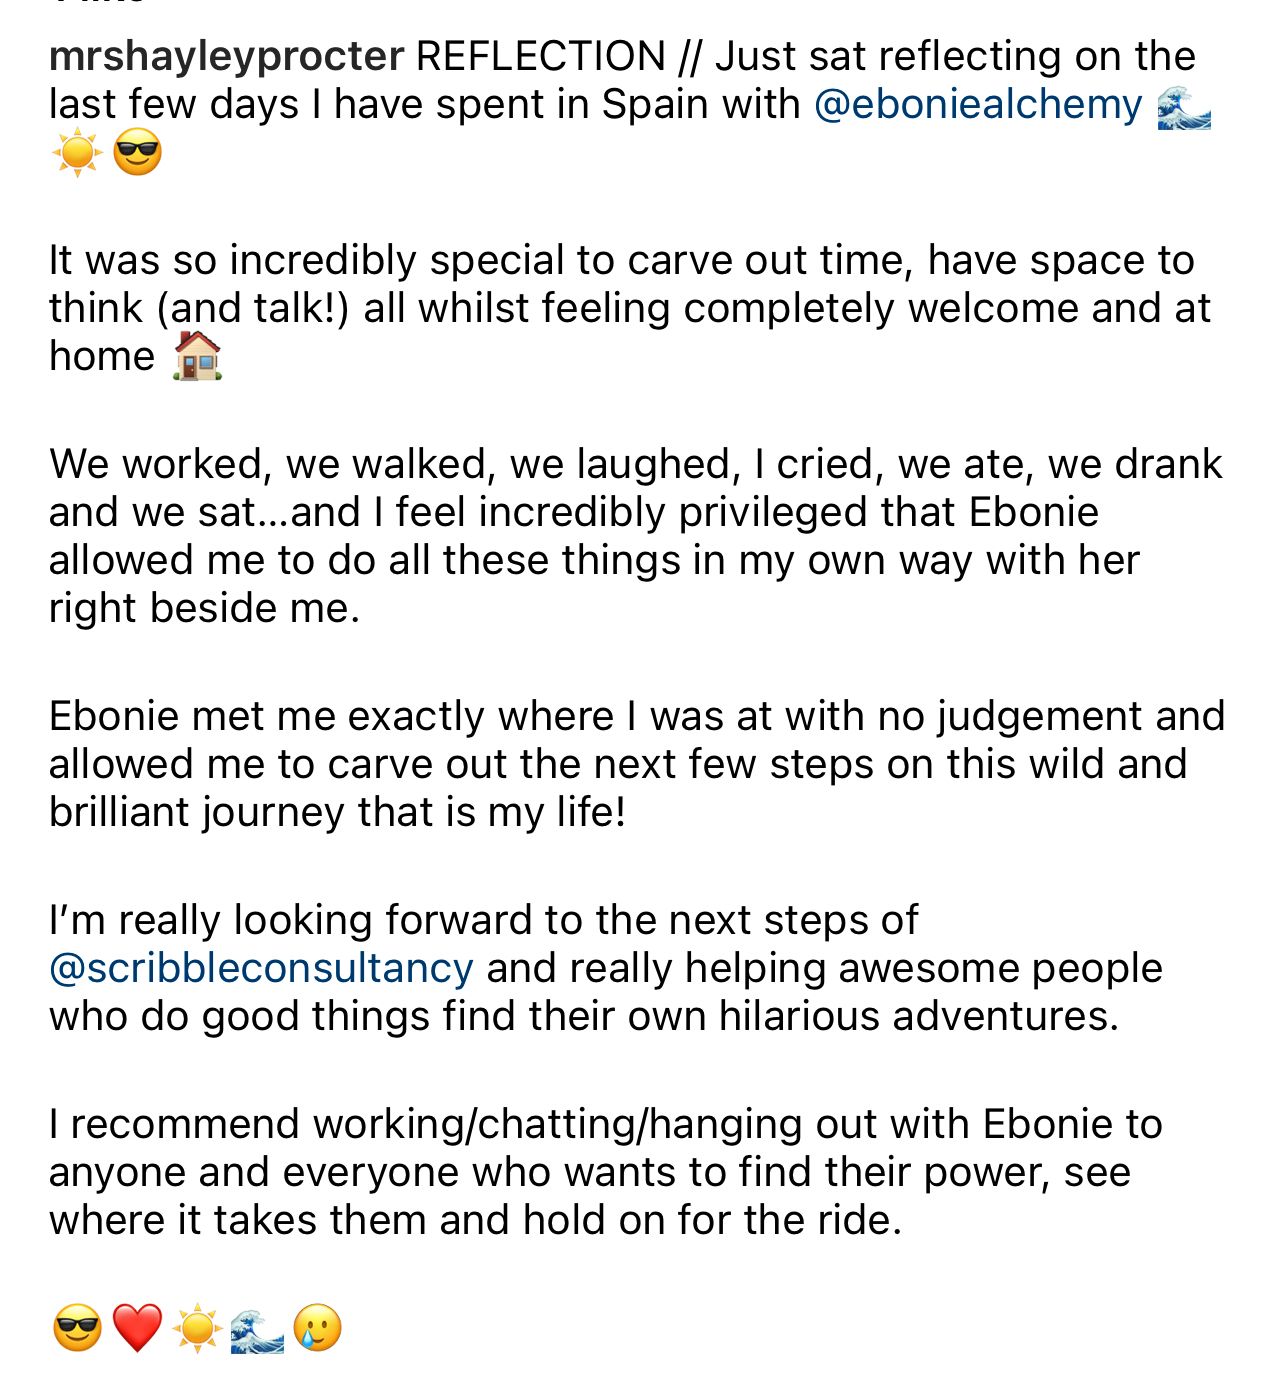The width and height of the screenshot is (1284, 1386).
Task: Click the word Spain in the caption
Action: coord(650,104)
